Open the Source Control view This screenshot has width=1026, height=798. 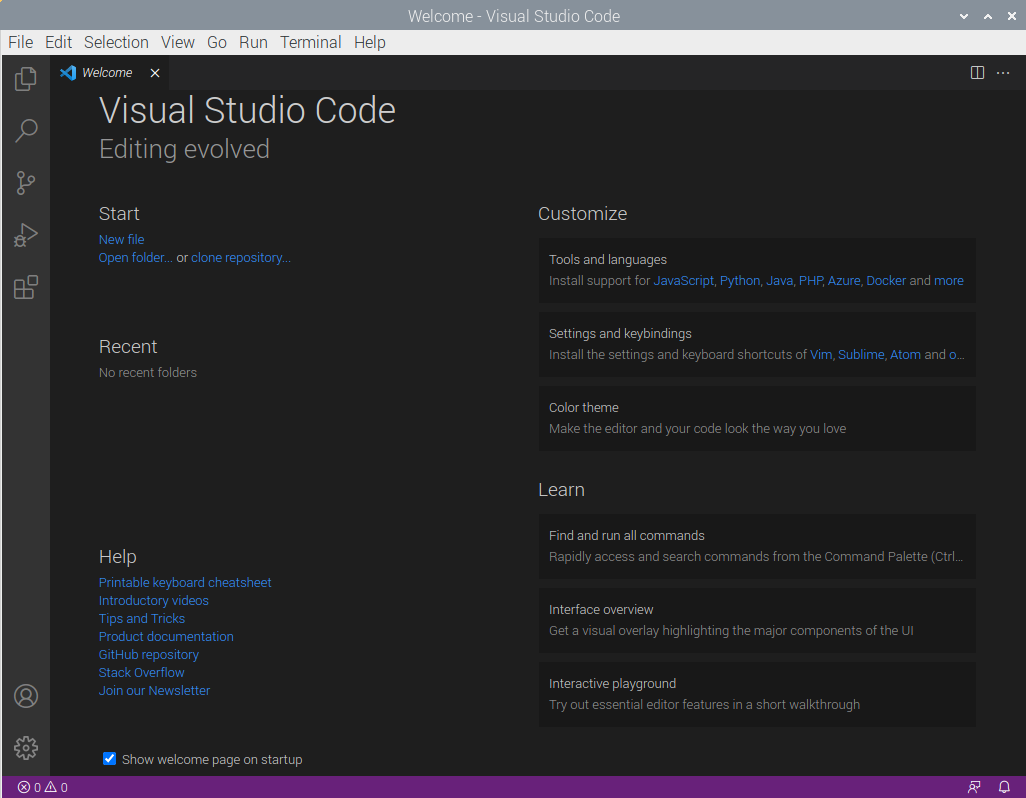pos(26,183)
